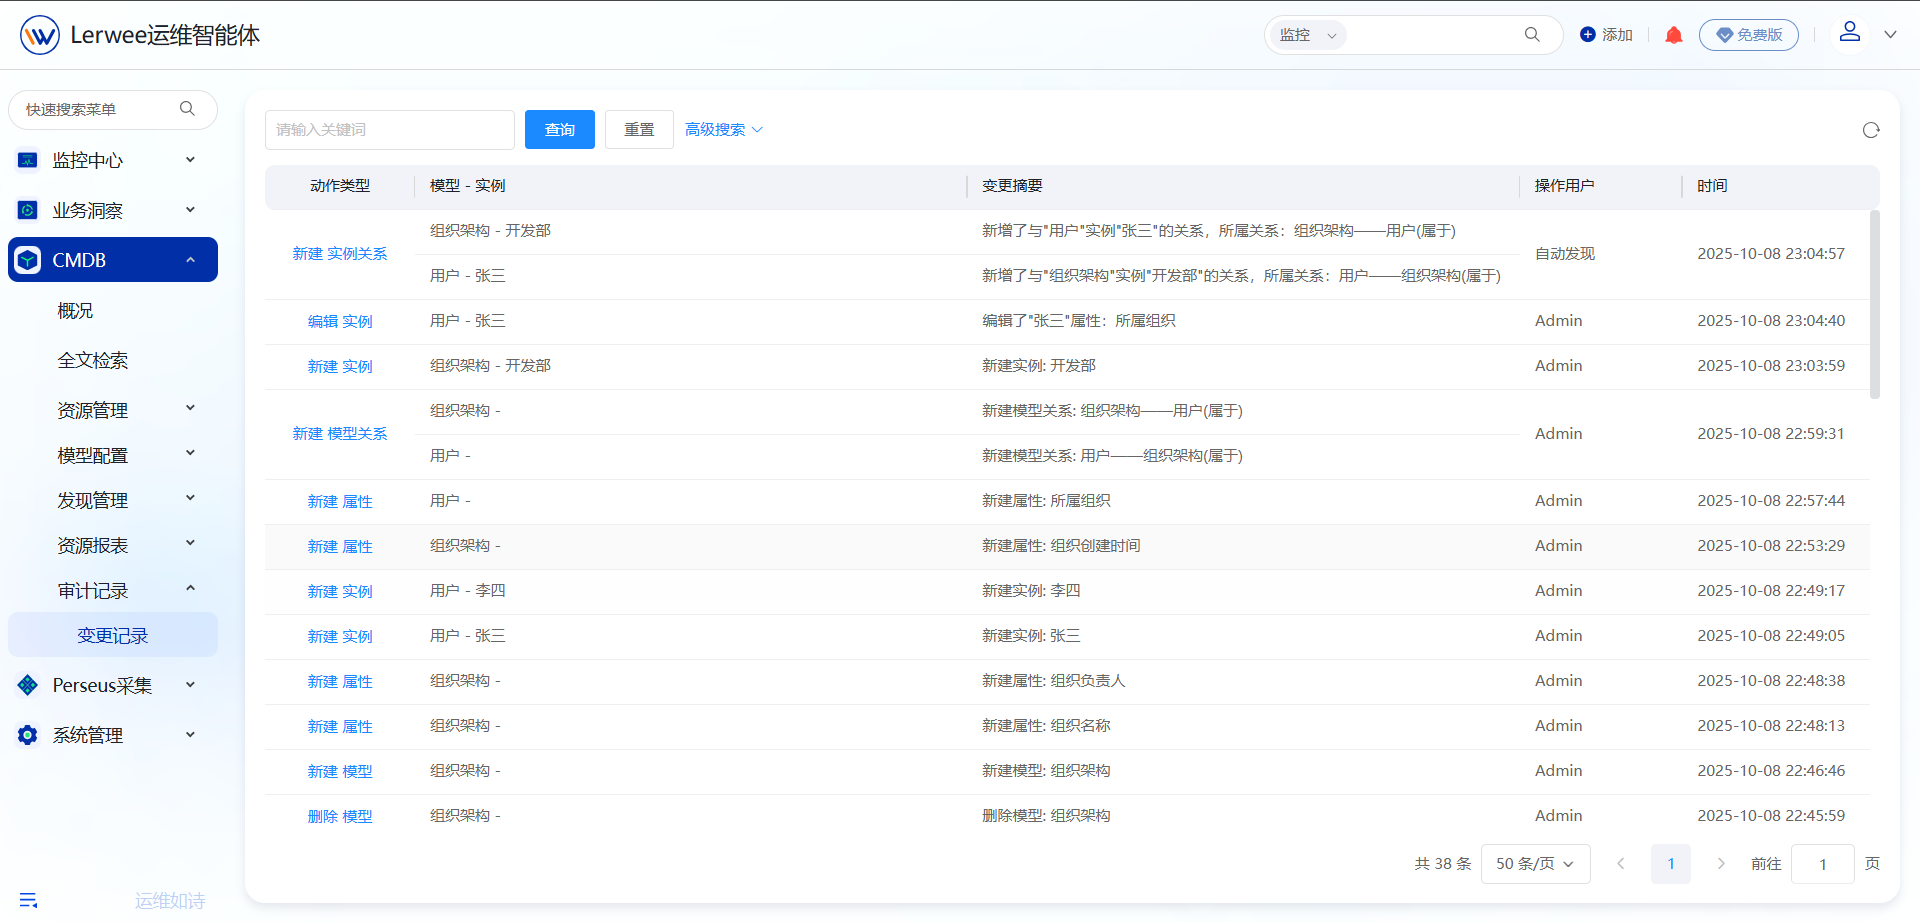1920x922 pixels.
Task: Click the Lerwee logo icon
Action: click(40, 35)
